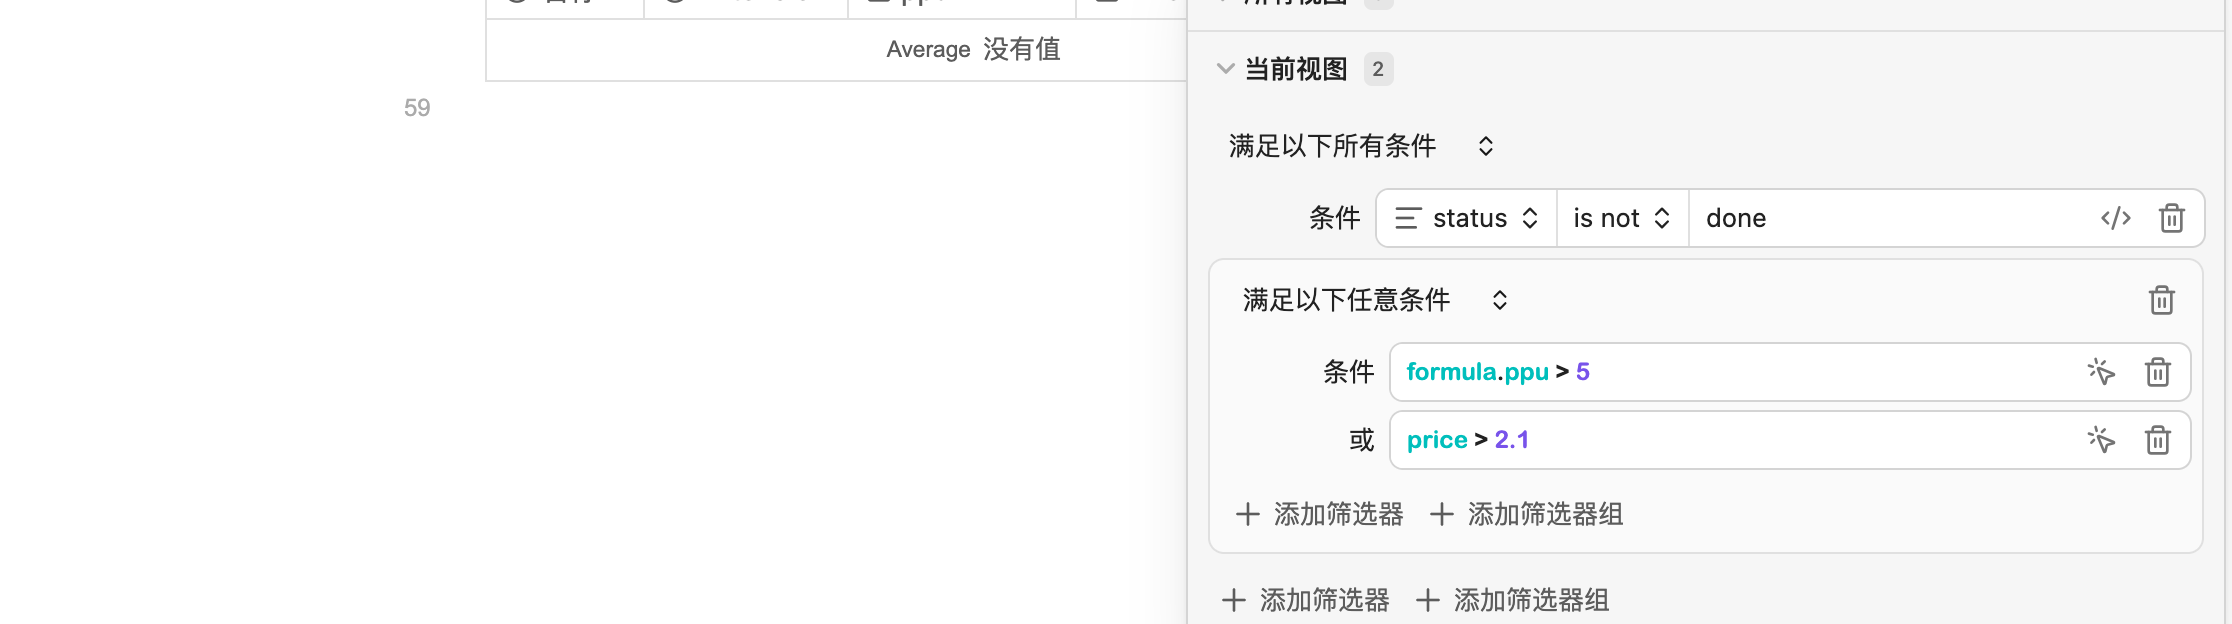Add a filter group inside the nested group
This screenshot has height=624, width=2232.
click(x=1527, y=514)
